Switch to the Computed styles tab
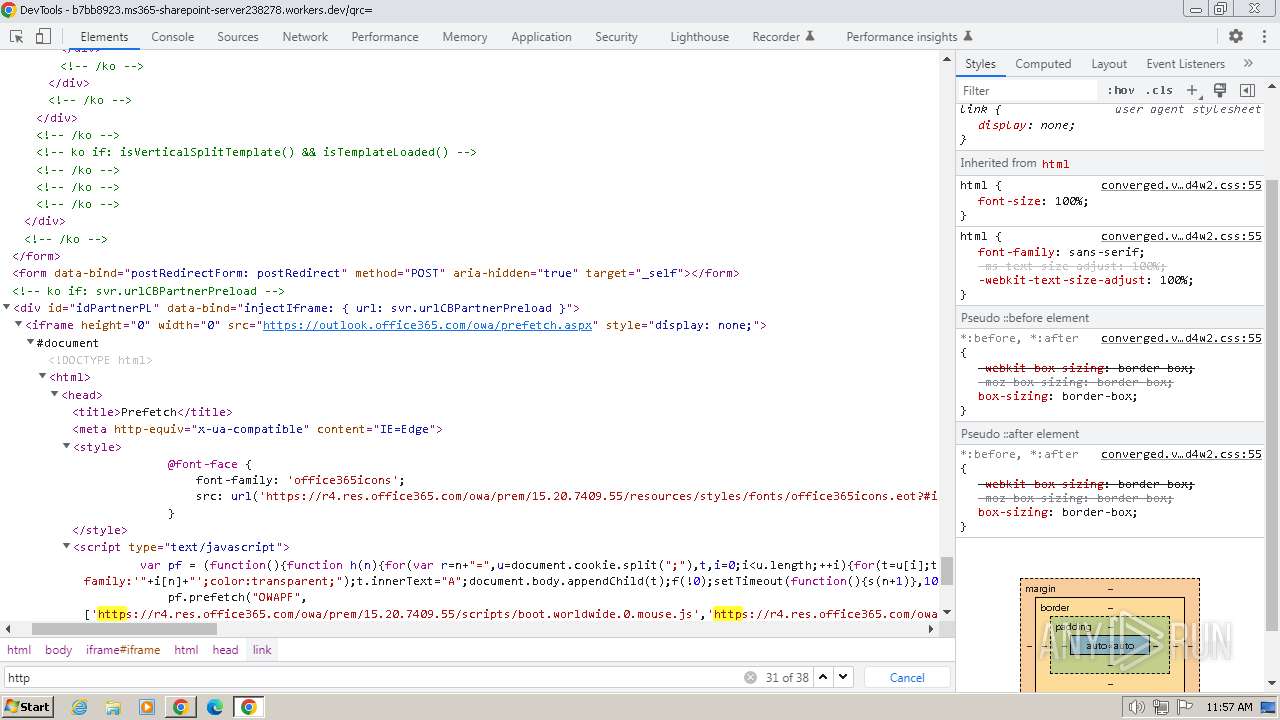1280x720 pixels. (1043, 63)
